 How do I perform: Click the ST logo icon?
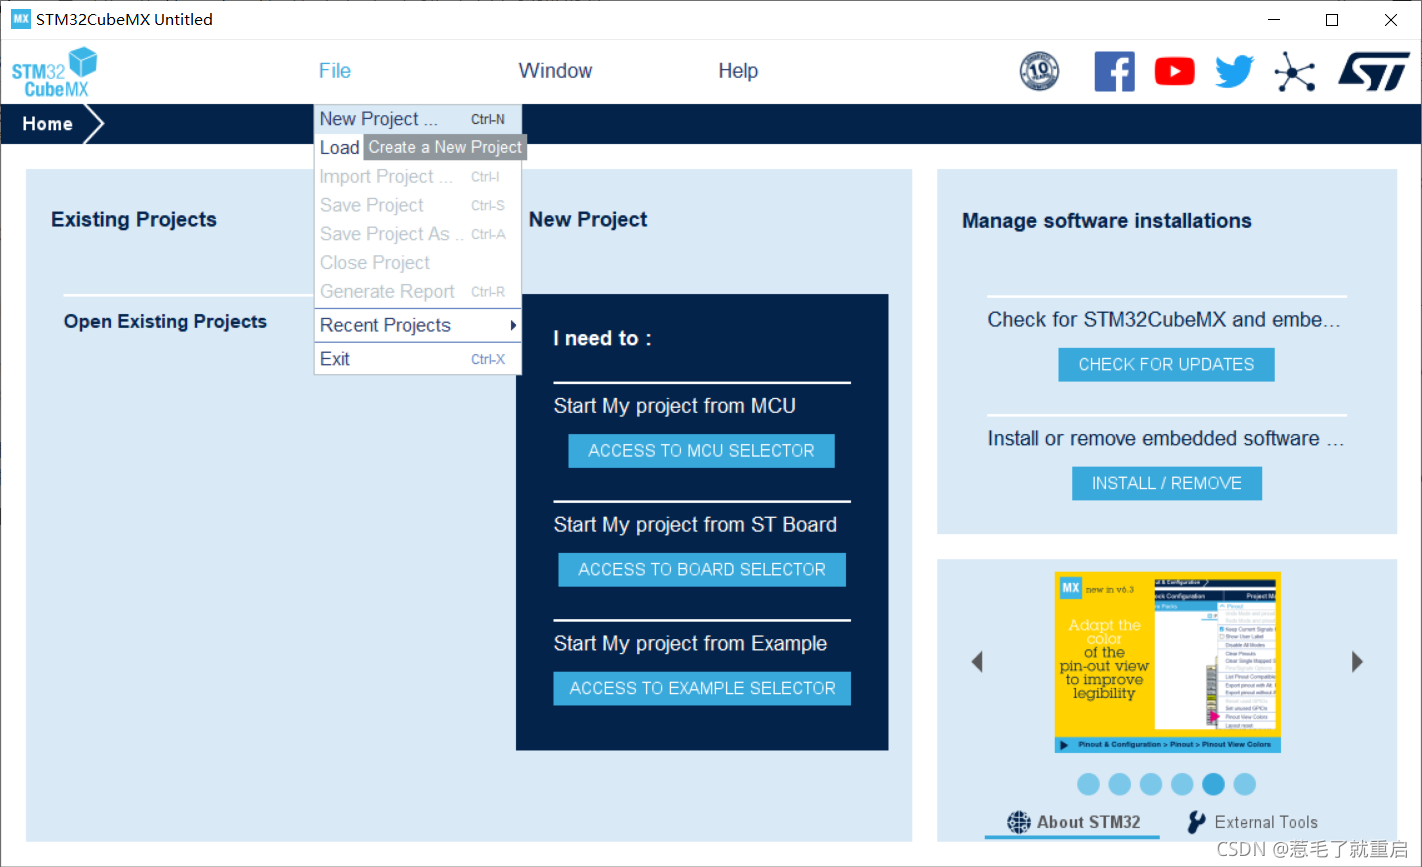(1374, 71)
